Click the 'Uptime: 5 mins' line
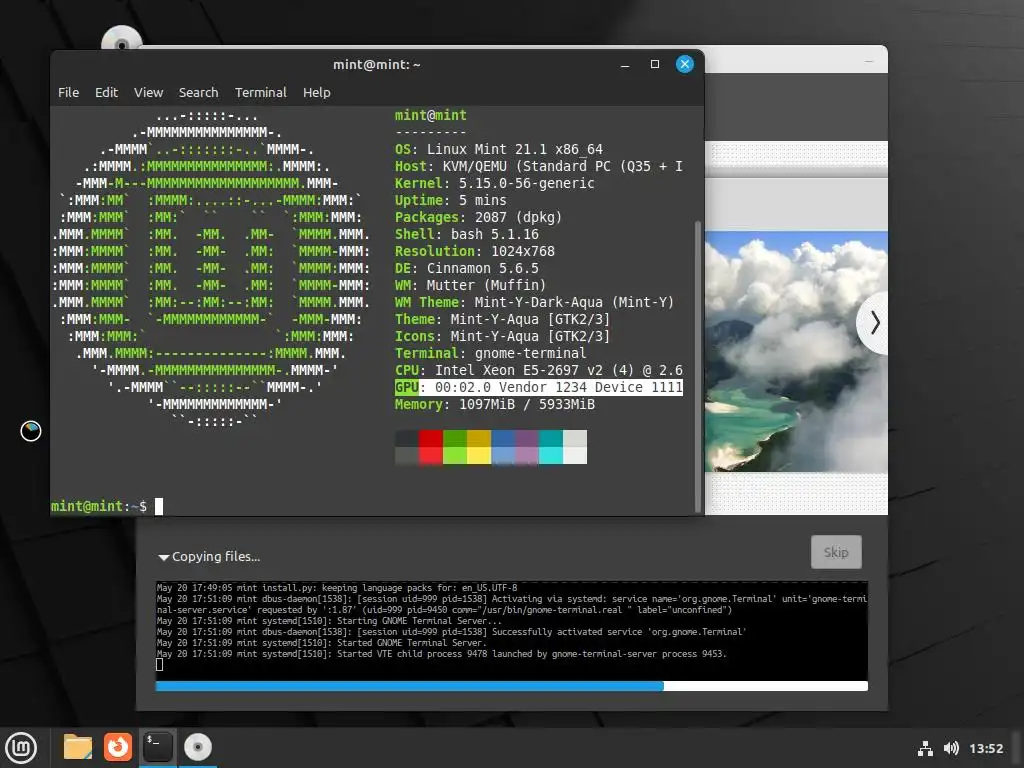This screenshot has height=768, width=1024. 451,200
